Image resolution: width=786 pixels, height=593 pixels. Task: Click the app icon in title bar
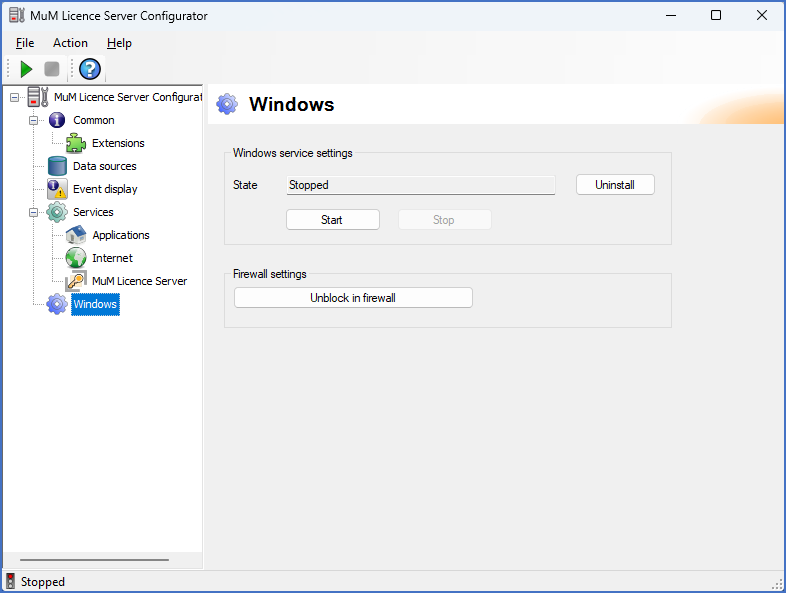(x=17, y=16)
